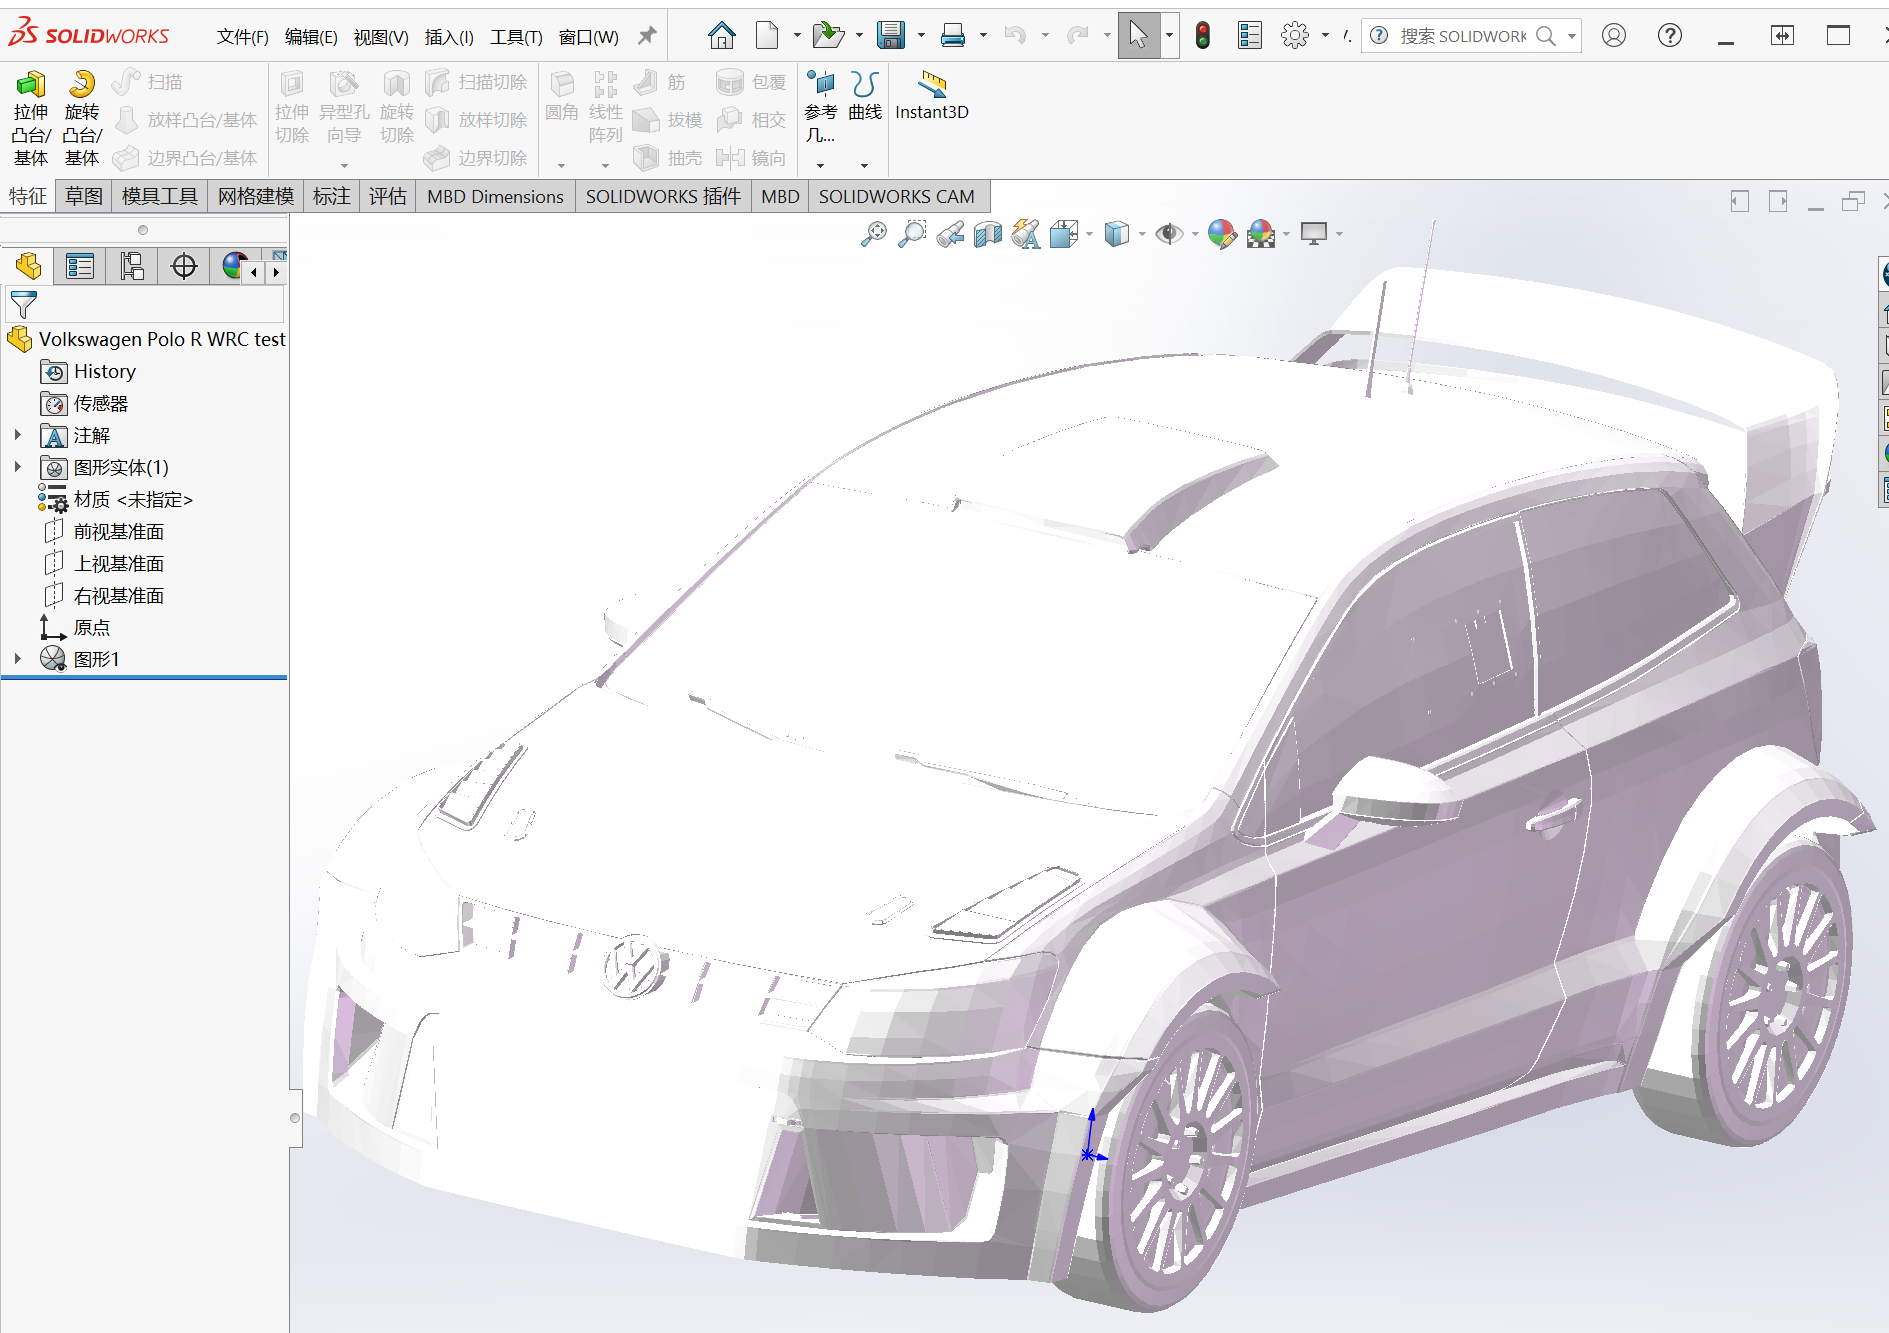
Task: Click the Dynamic Annotation Views icon
Action: tap(1026, 234)
